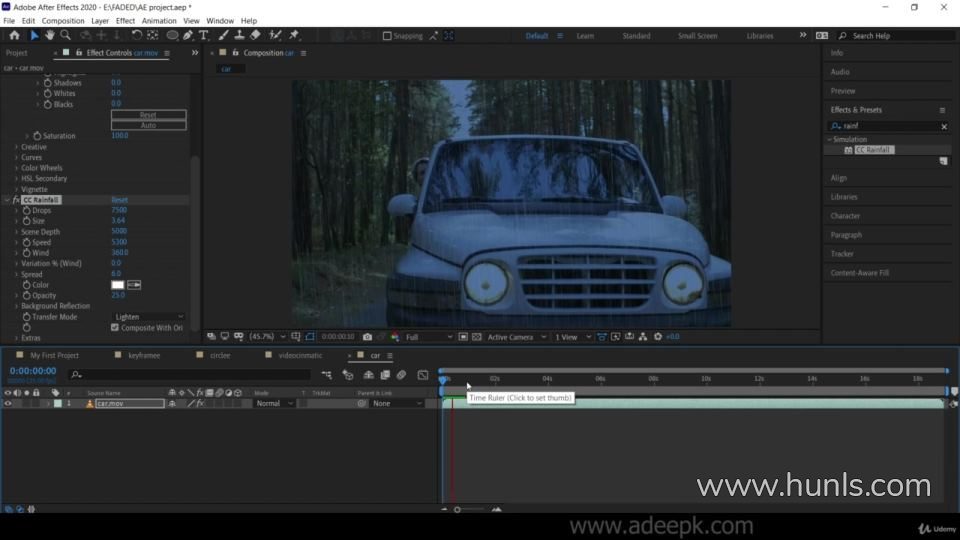Select the Hand tool
This screenshot has width=960, height=540.
pyautogui.click(x=49, y=35)
